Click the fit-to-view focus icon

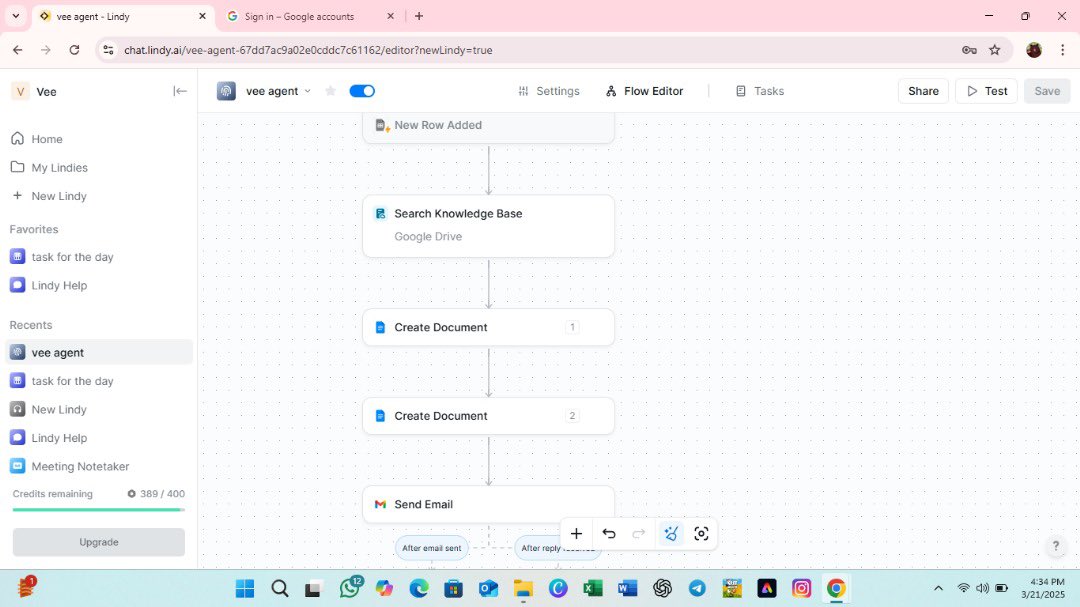point(701,533)
